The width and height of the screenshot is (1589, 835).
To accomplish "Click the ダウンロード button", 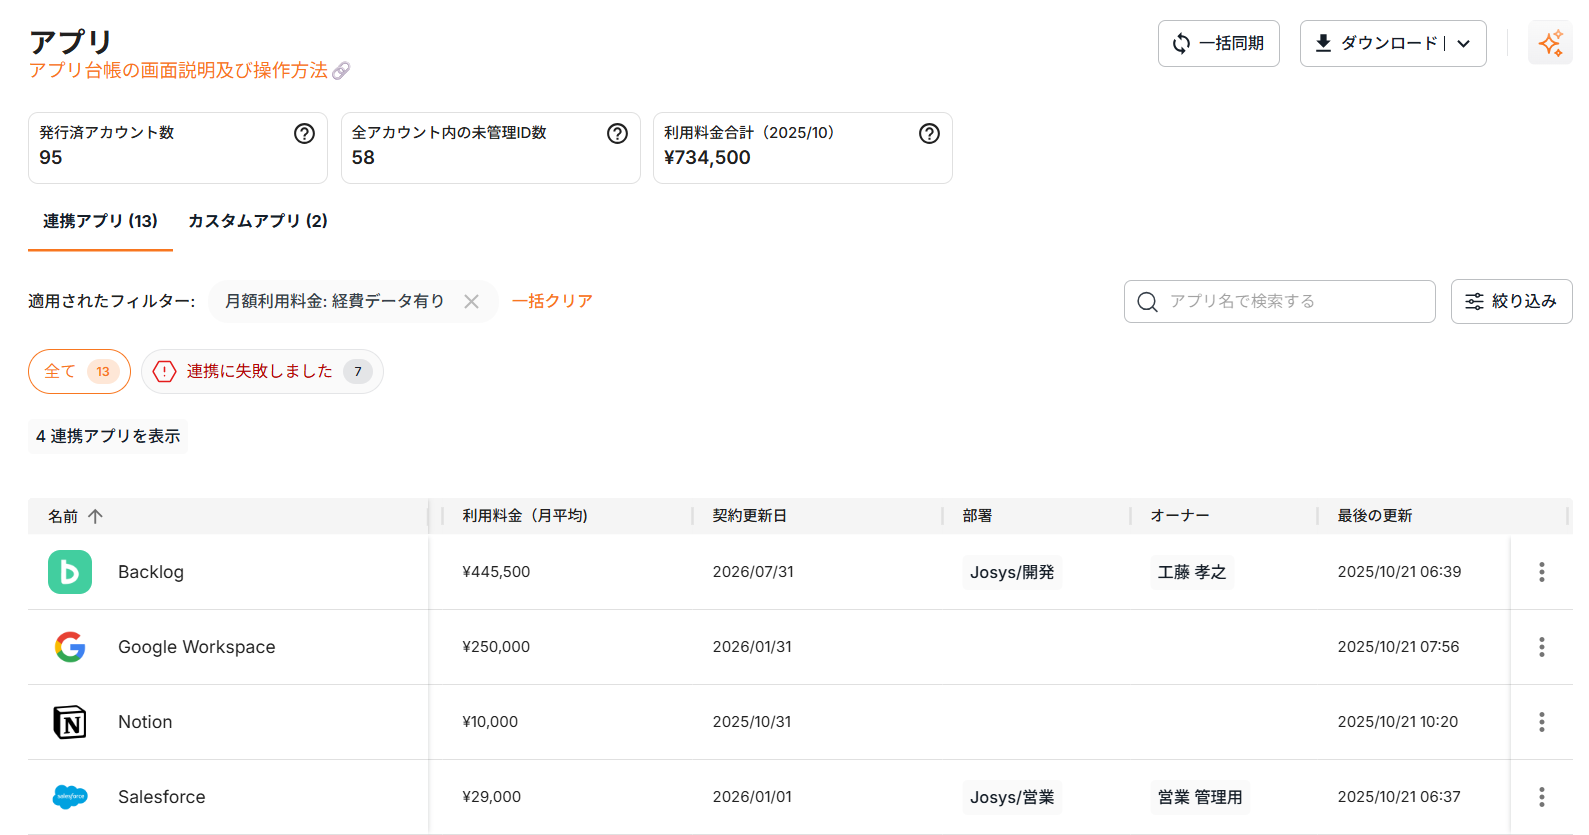I will click(x=1393, y=44).
